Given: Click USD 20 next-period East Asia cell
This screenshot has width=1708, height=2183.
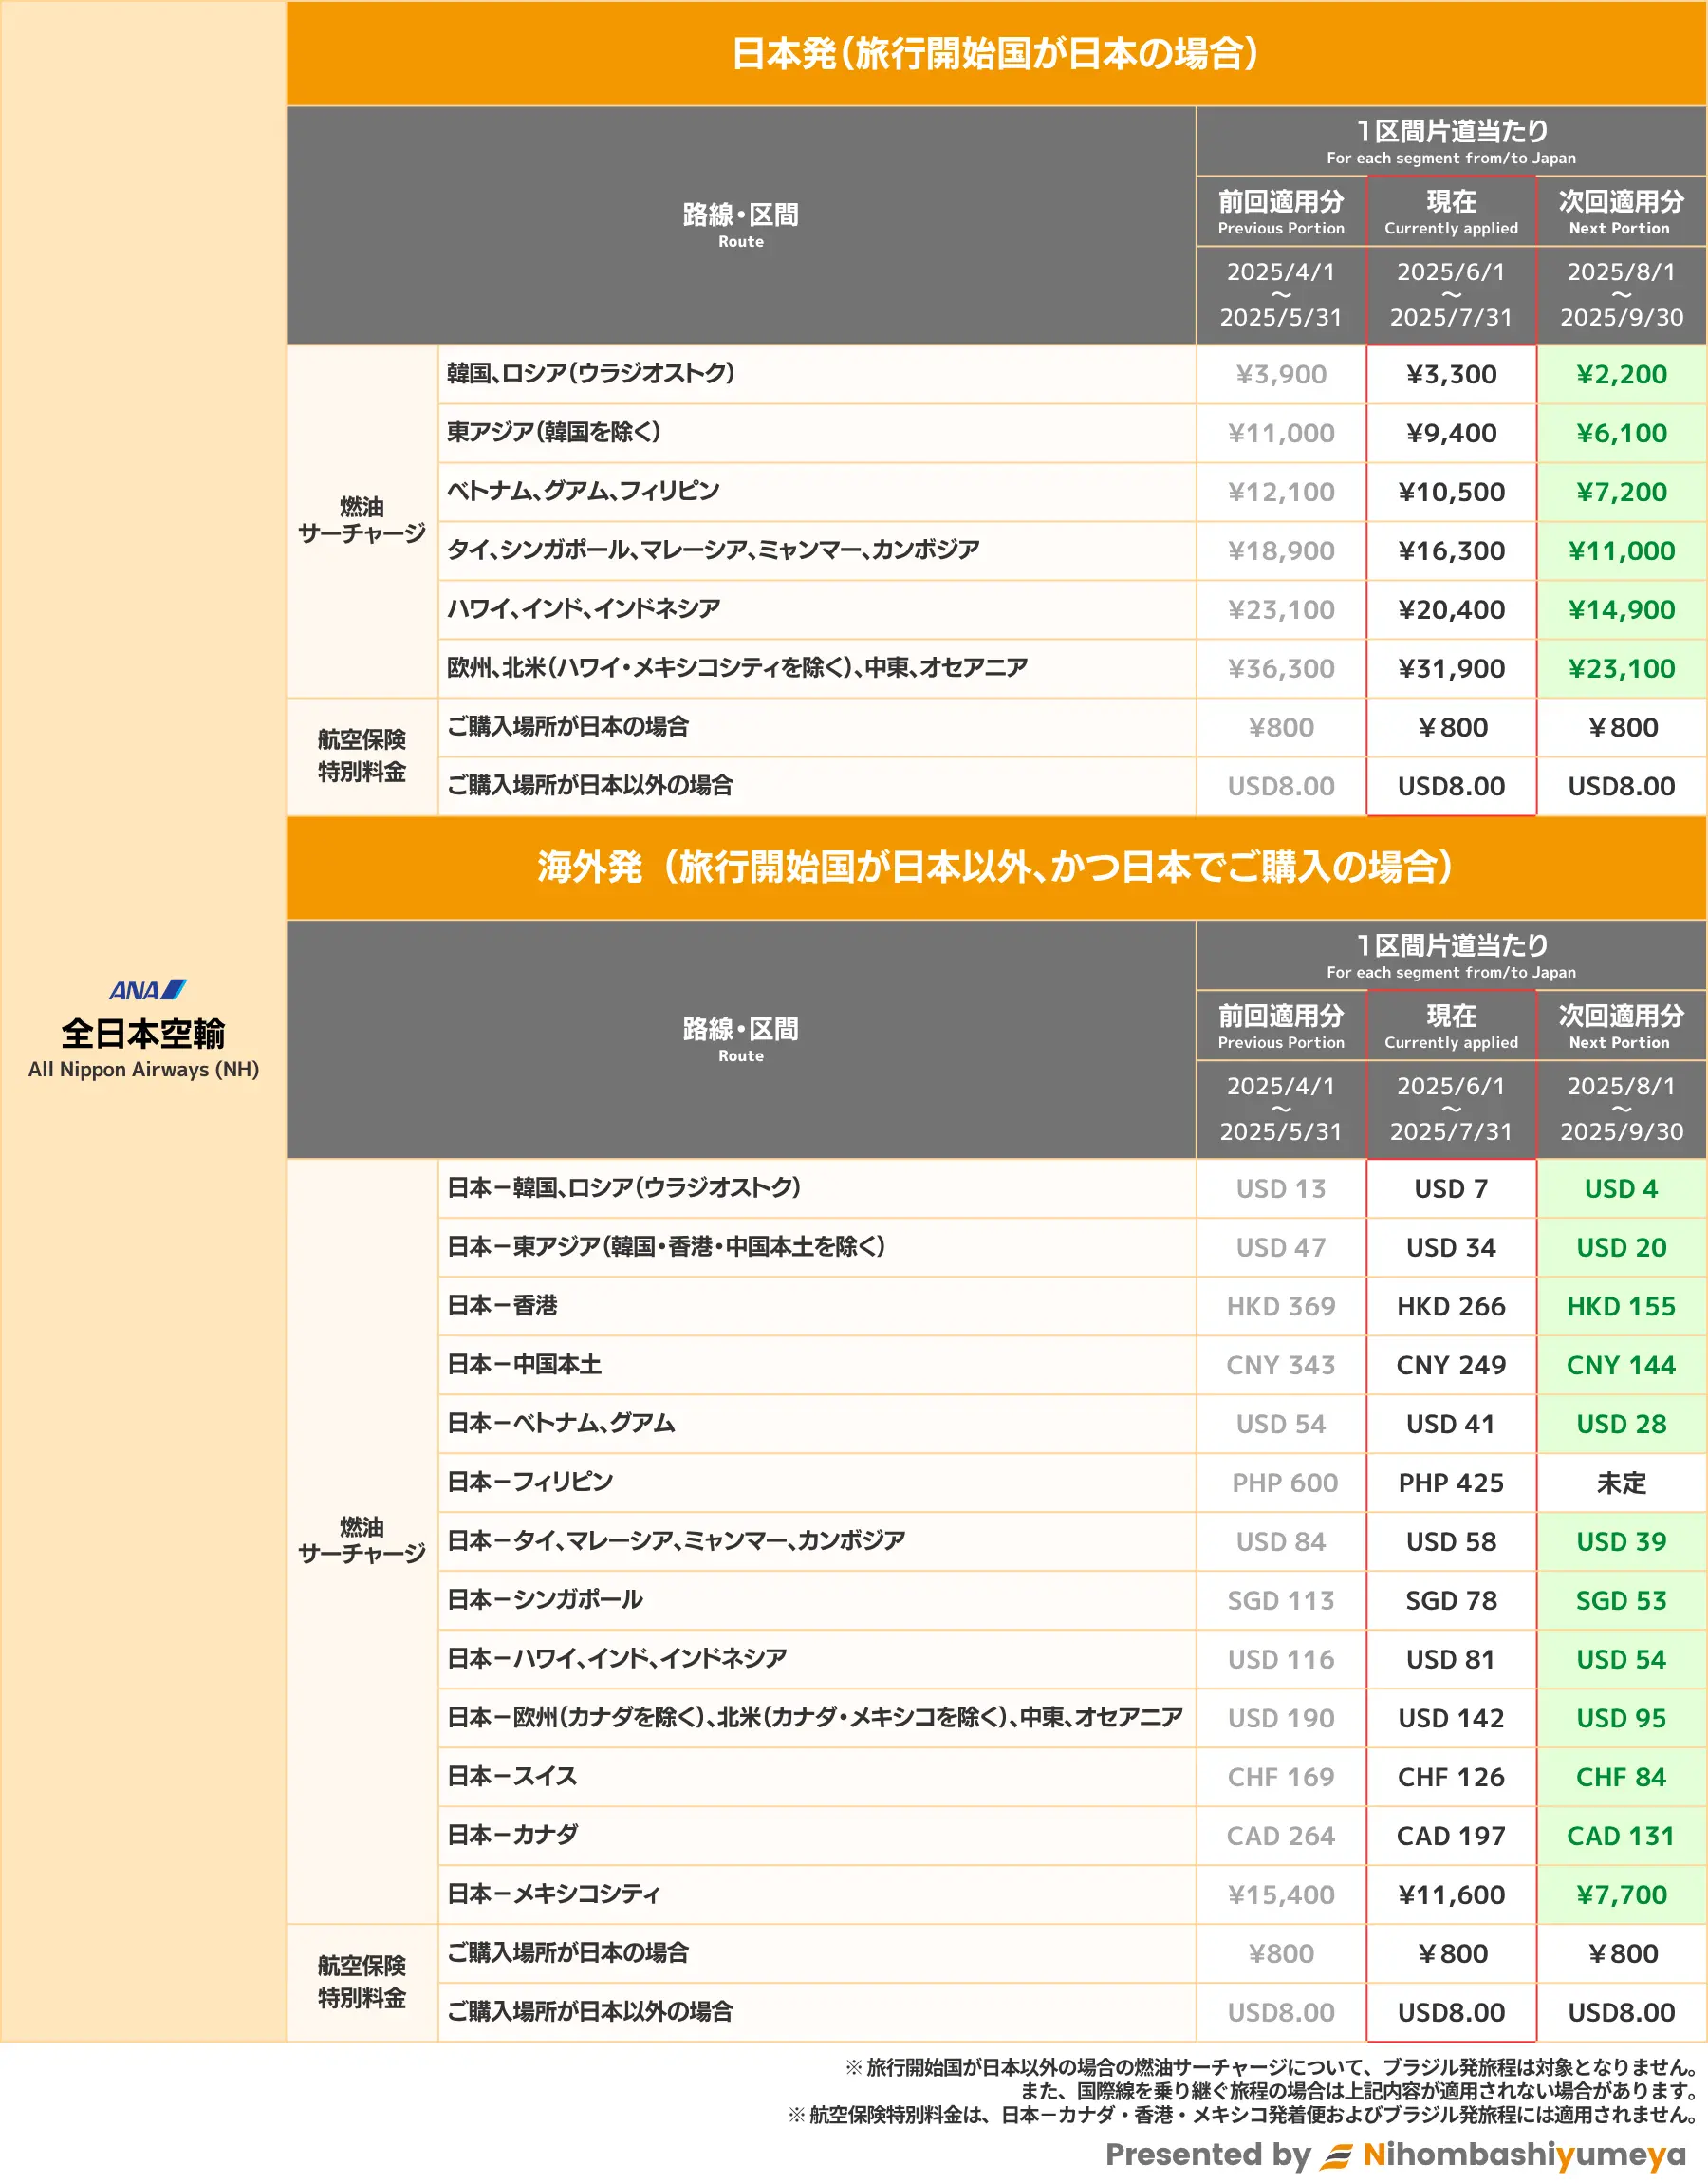Looking at the screenshot, I should [1621, 1248].
